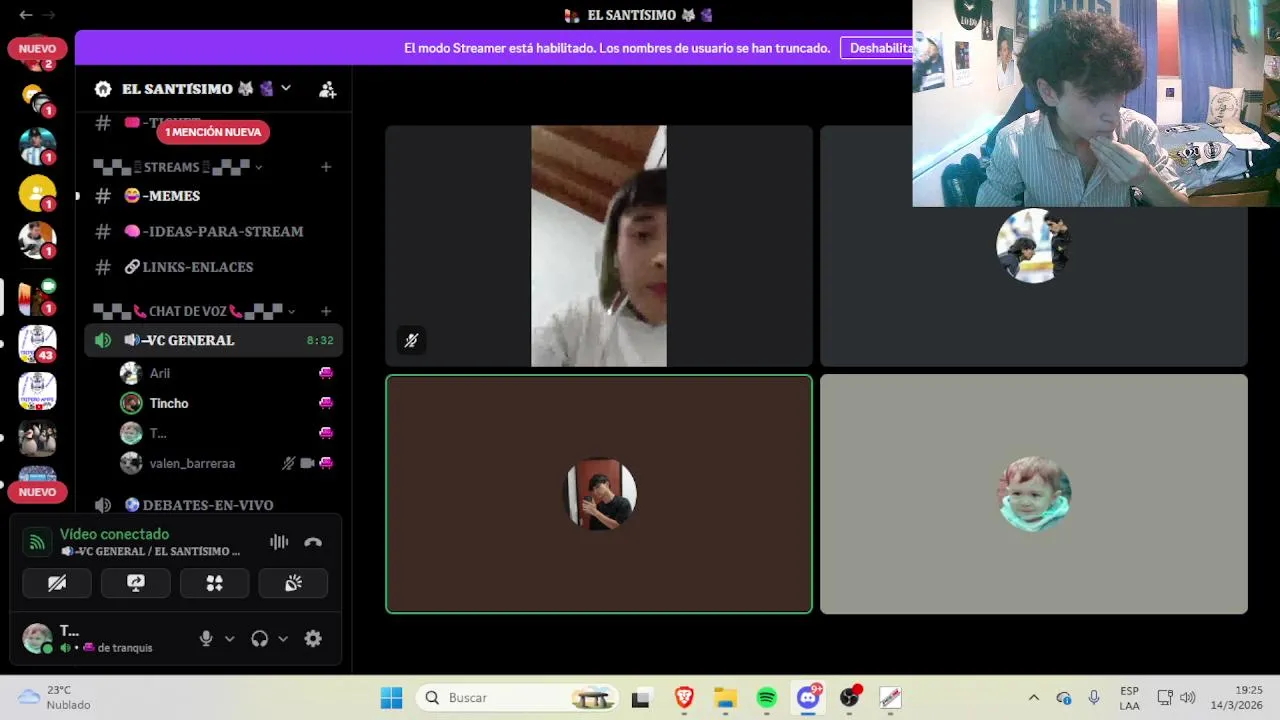The height and width of the screenshot is (720, 1280).
Task: Jump to the 1 MENCIÓN NUEVA
Action: tap(213, 132)
